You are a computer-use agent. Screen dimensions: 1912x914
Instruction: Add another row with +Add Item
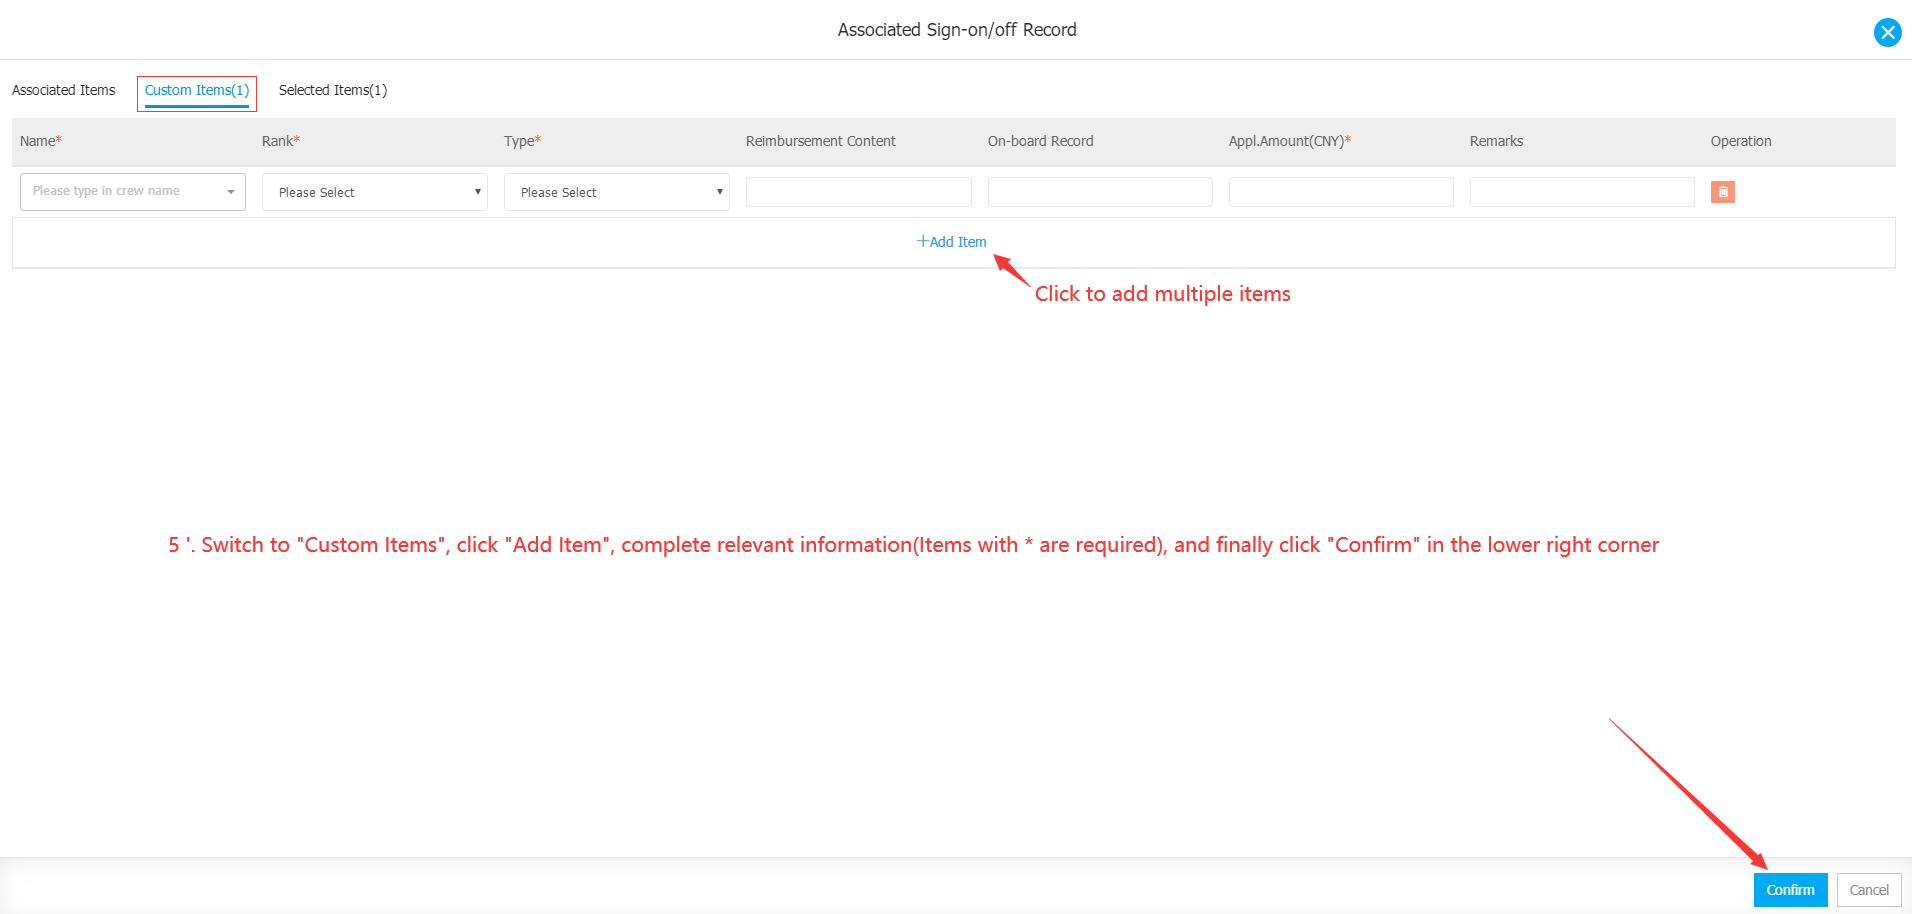coord(951,242)
